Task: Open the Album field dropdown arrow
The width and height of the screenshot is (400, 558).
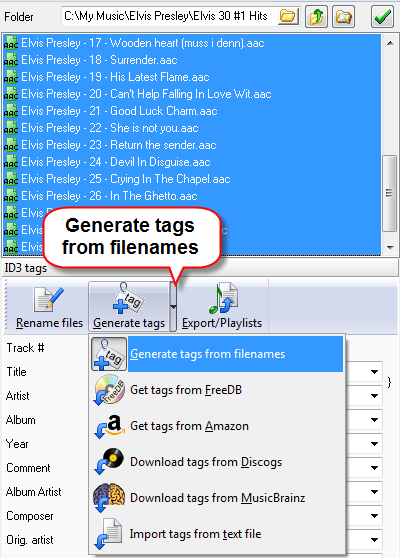Action: (374, 420)
